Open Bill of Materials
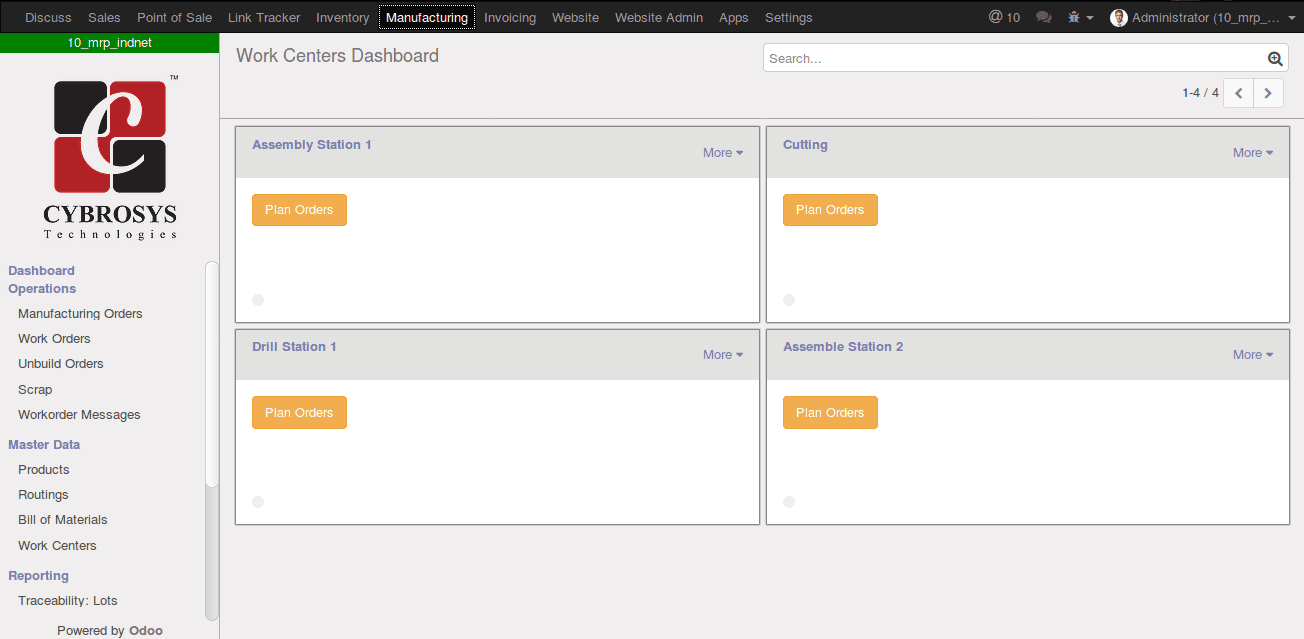The height and width of the screenshot is (639, 1304). [x=62, y=520]
